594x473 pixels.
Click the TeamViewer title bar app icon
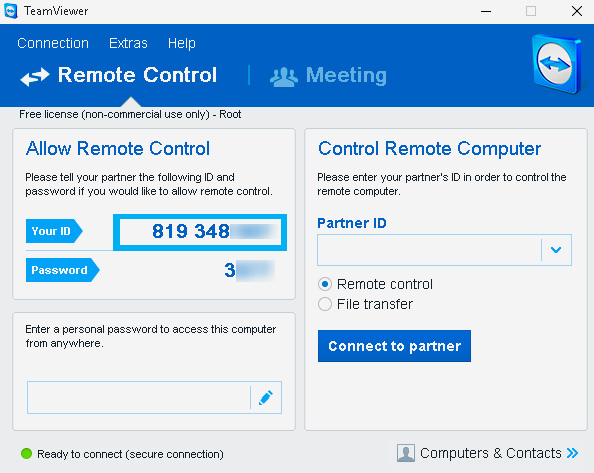pos(11,11)
